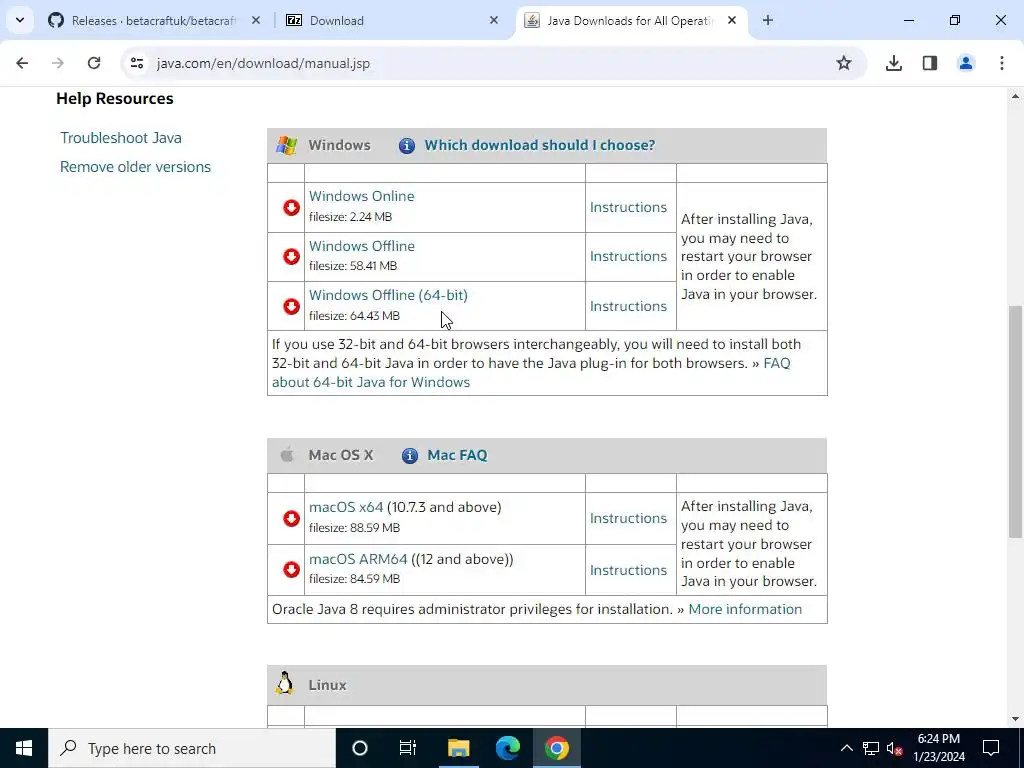The height and width of the screenshot is (768, 1024).
Task: Toggle the browser side panel icon
Action: [930, 63]
